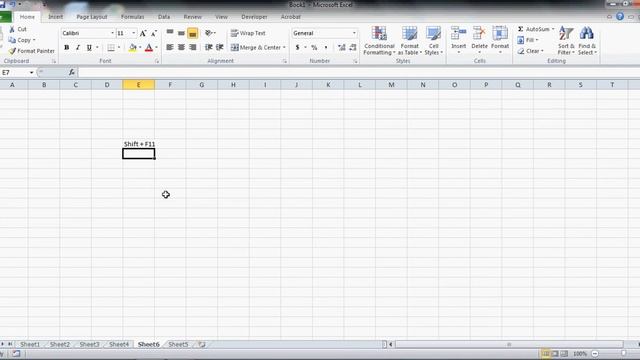This screenshot has height=360, width=640.
Task: Switch to the Sheet1 worksheet tab
Action: [30, 344]
